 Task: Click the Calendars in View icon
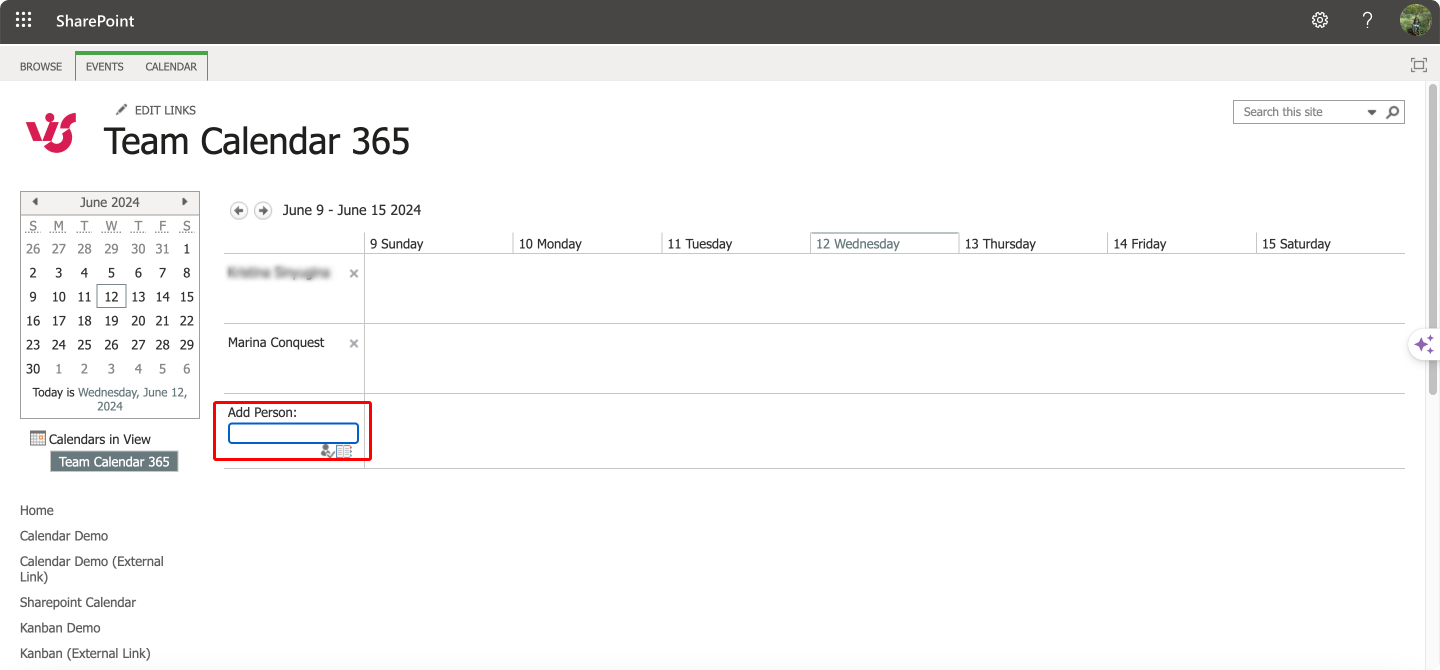point(38,439)
